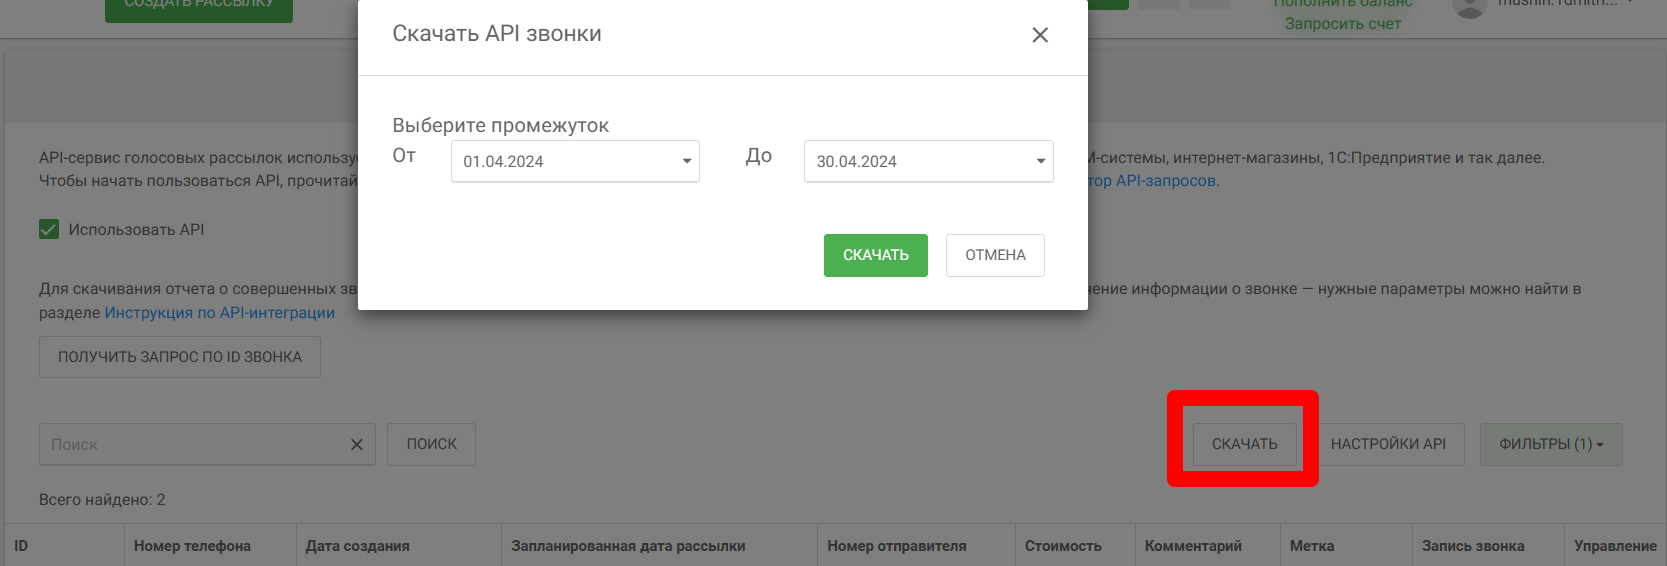Select the Стоимость column header
Image resolution: width=1667 pixels, height=566 pixels.
coord(1063,546)
